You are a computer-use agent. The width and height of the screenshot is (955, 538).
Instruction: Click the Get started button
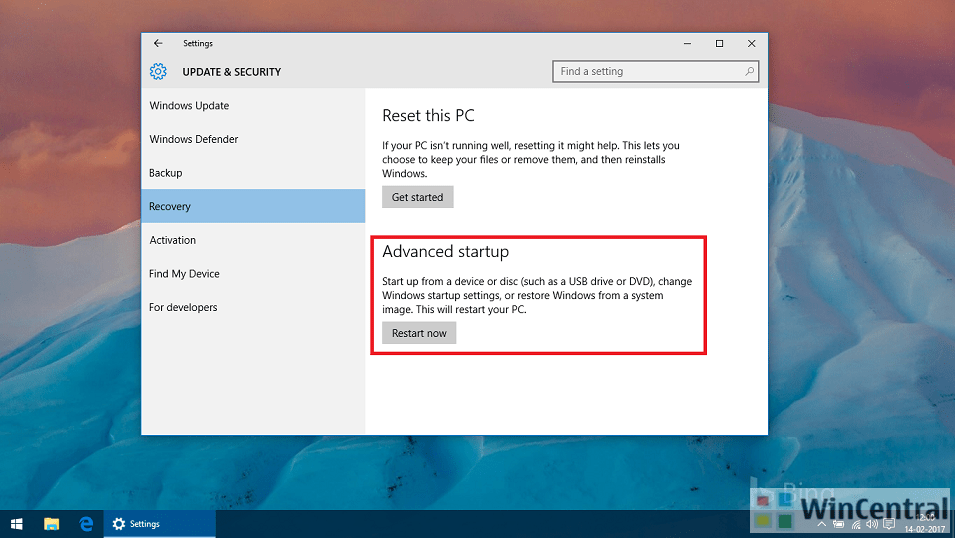[418, 197]
